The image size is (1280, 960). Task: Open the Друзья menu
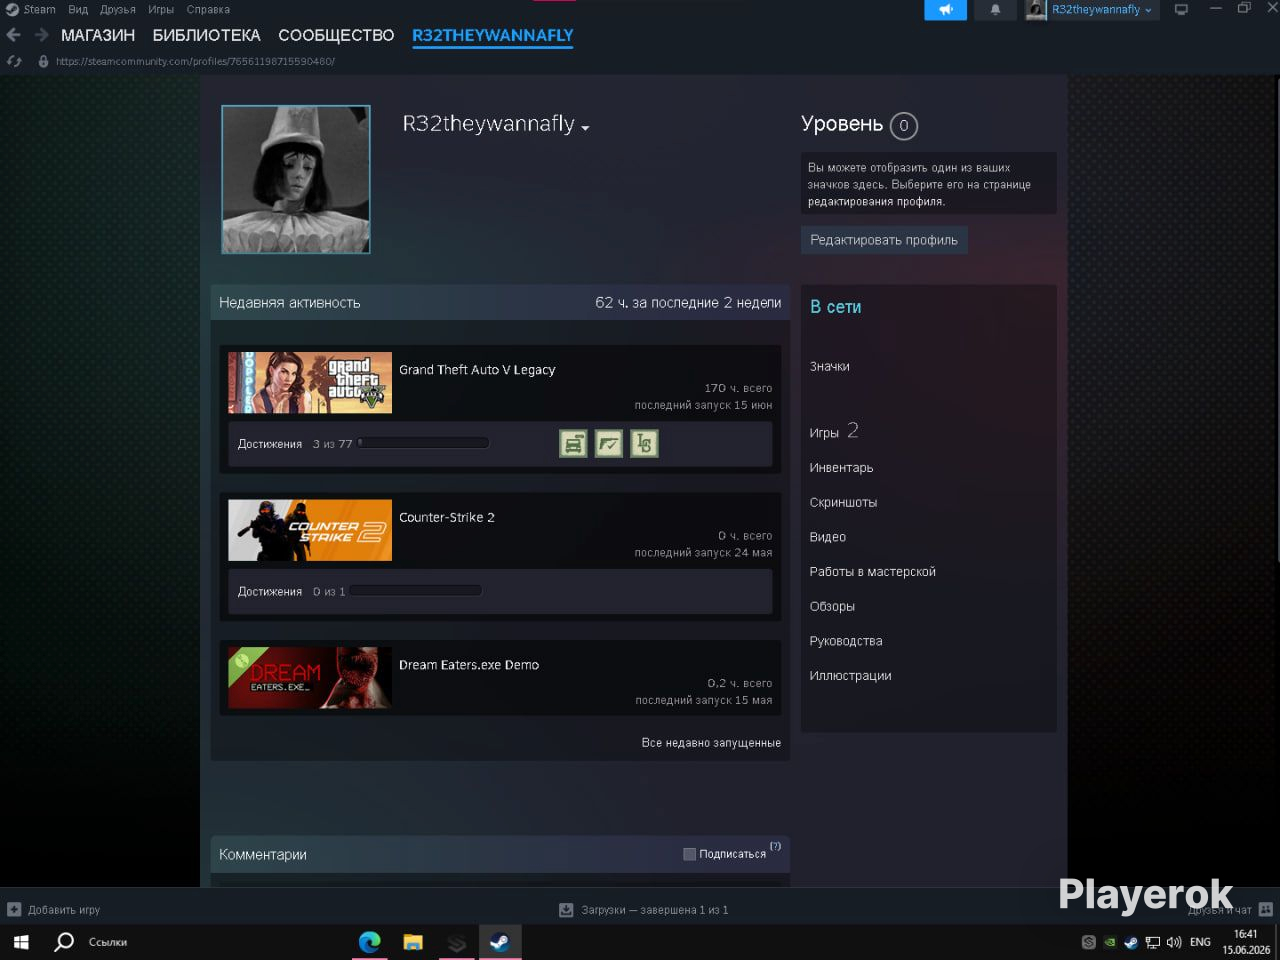[x=118, y=10]
